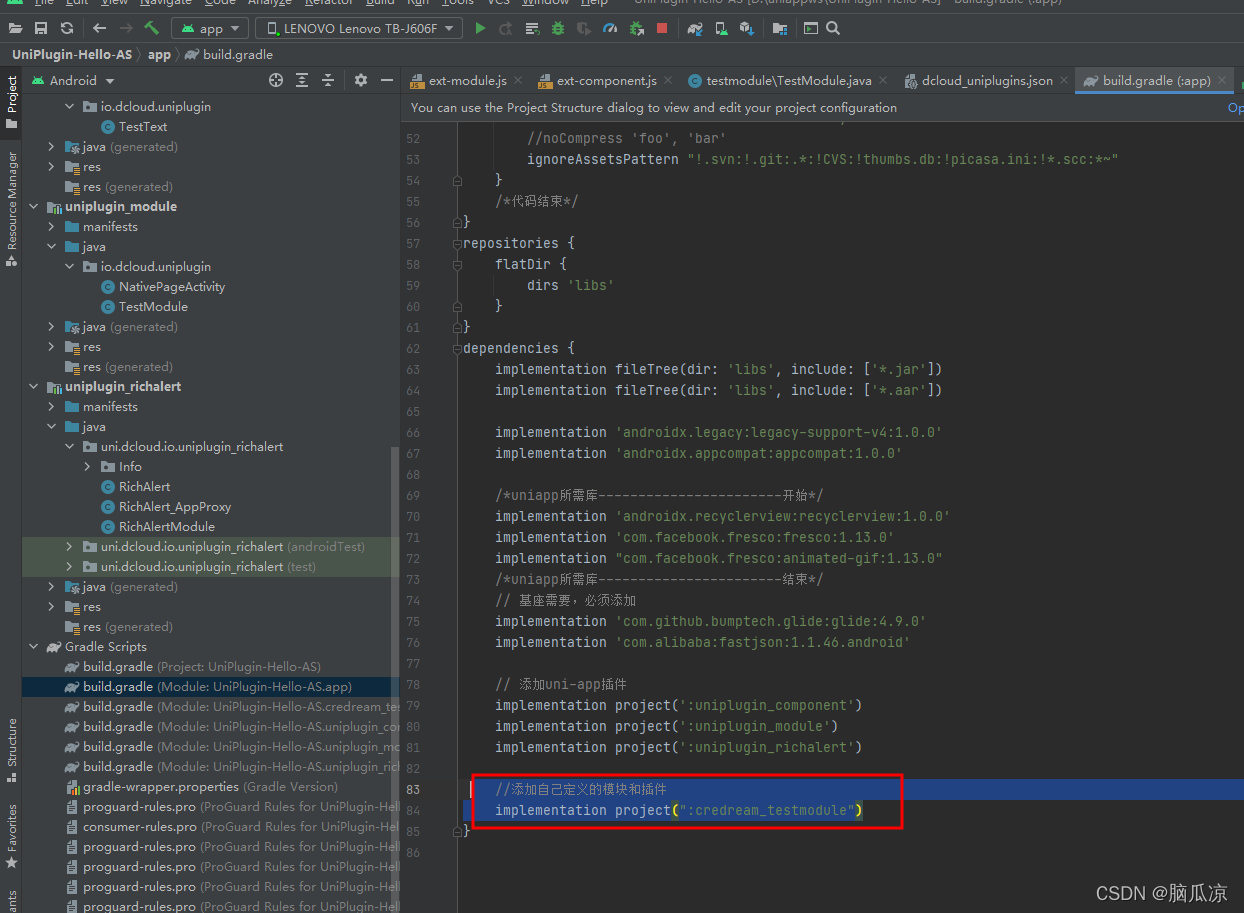This screenshot has height=913, width=1244.
Task: Collapse the uniplugin_module tree node
Action: point(34,207)
